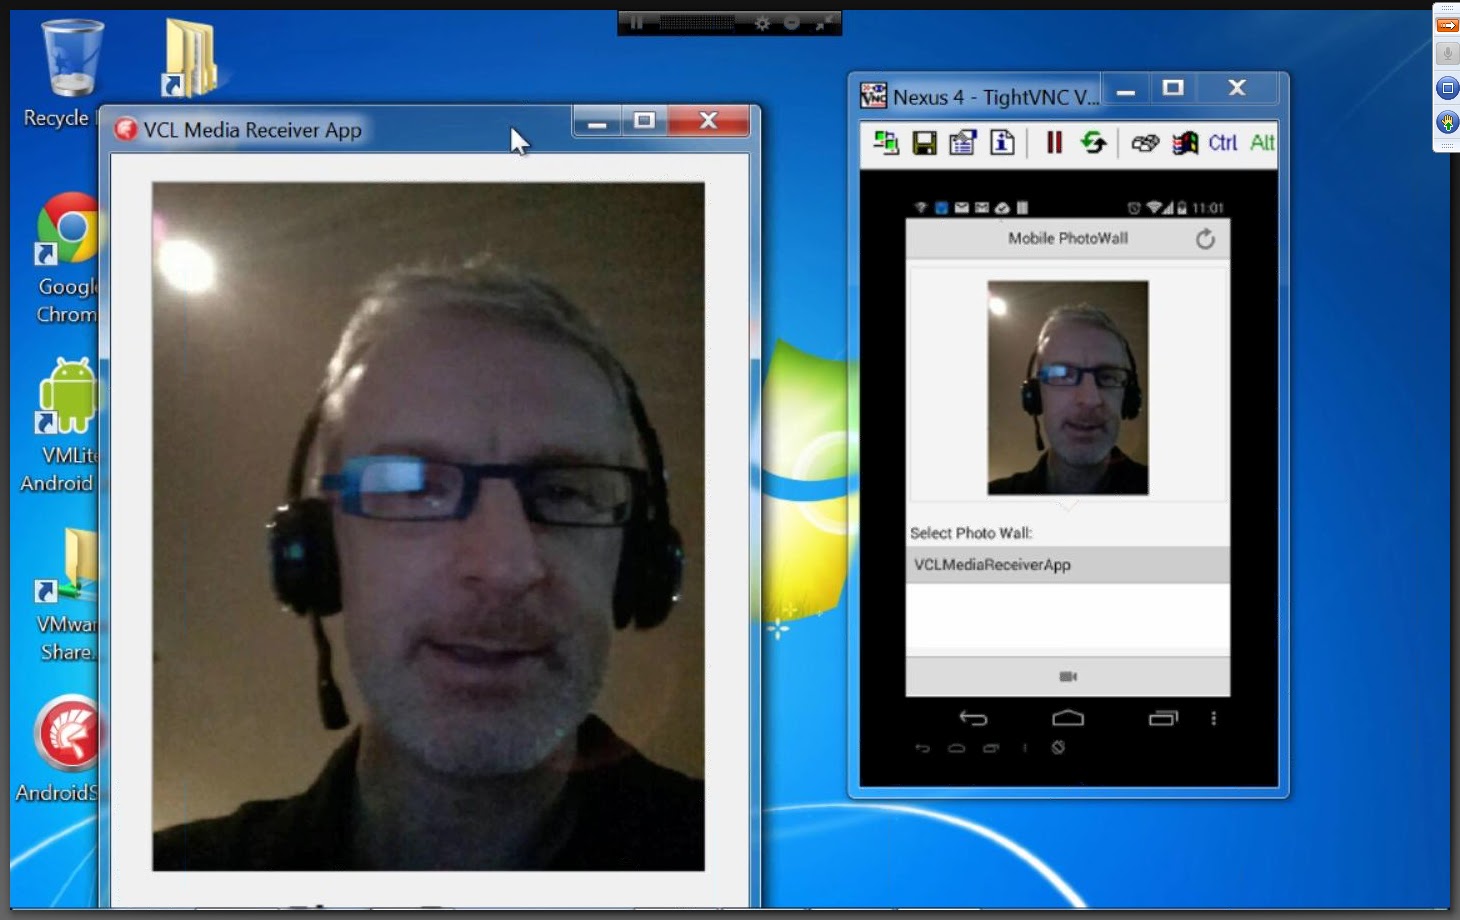Click the diagonal arrows fullscreen icon
This screenshot has width=1460, height=920.
(x=823, y=23)
